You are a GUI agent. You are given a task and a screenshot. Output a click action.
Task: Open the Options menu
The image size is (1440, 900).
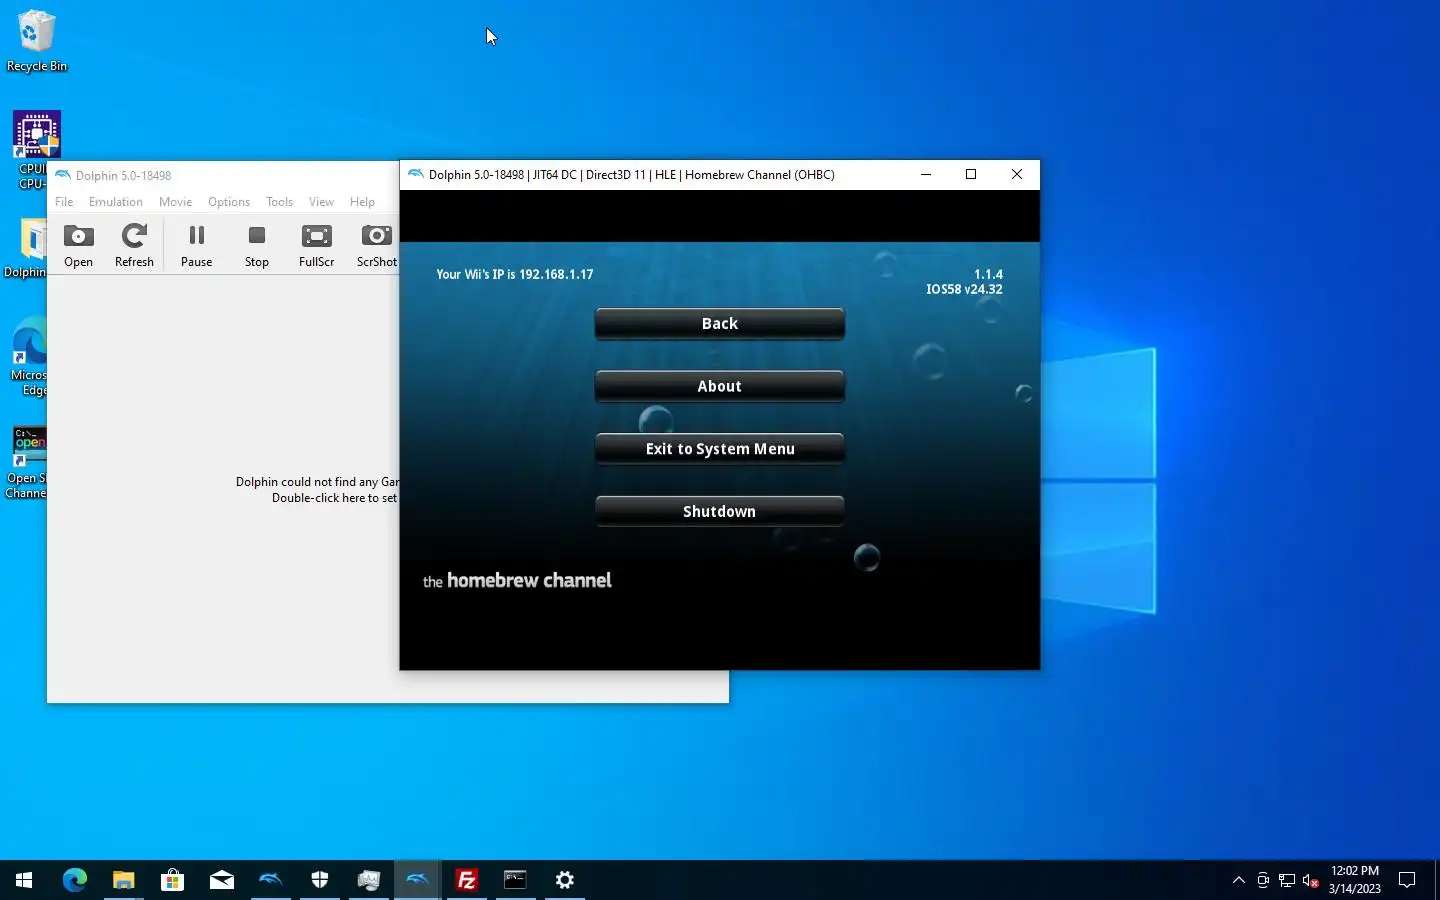(229, 202)
